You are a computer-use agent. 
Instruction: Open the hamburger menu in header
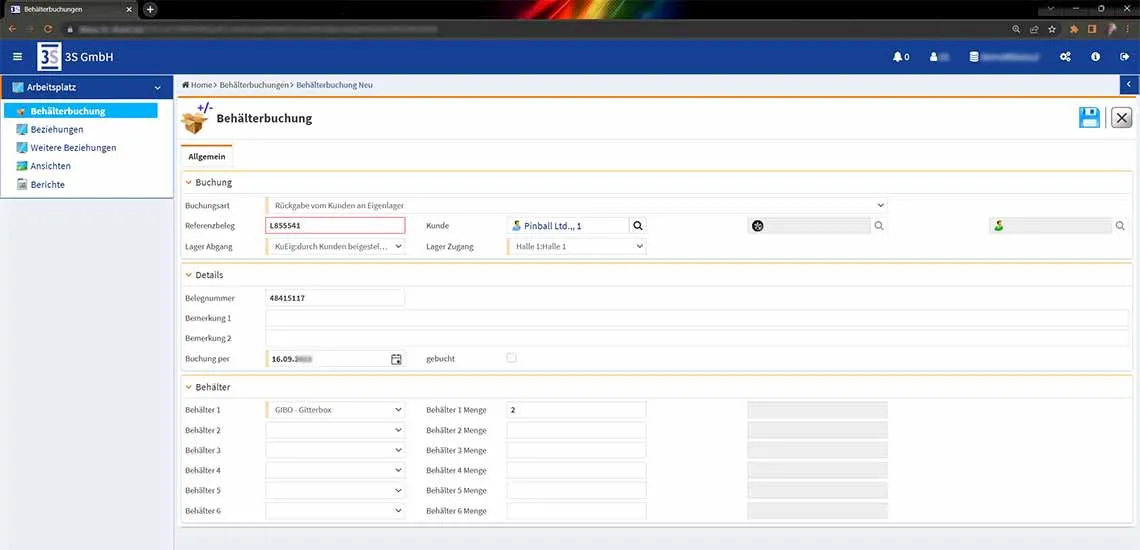[17, 57]
